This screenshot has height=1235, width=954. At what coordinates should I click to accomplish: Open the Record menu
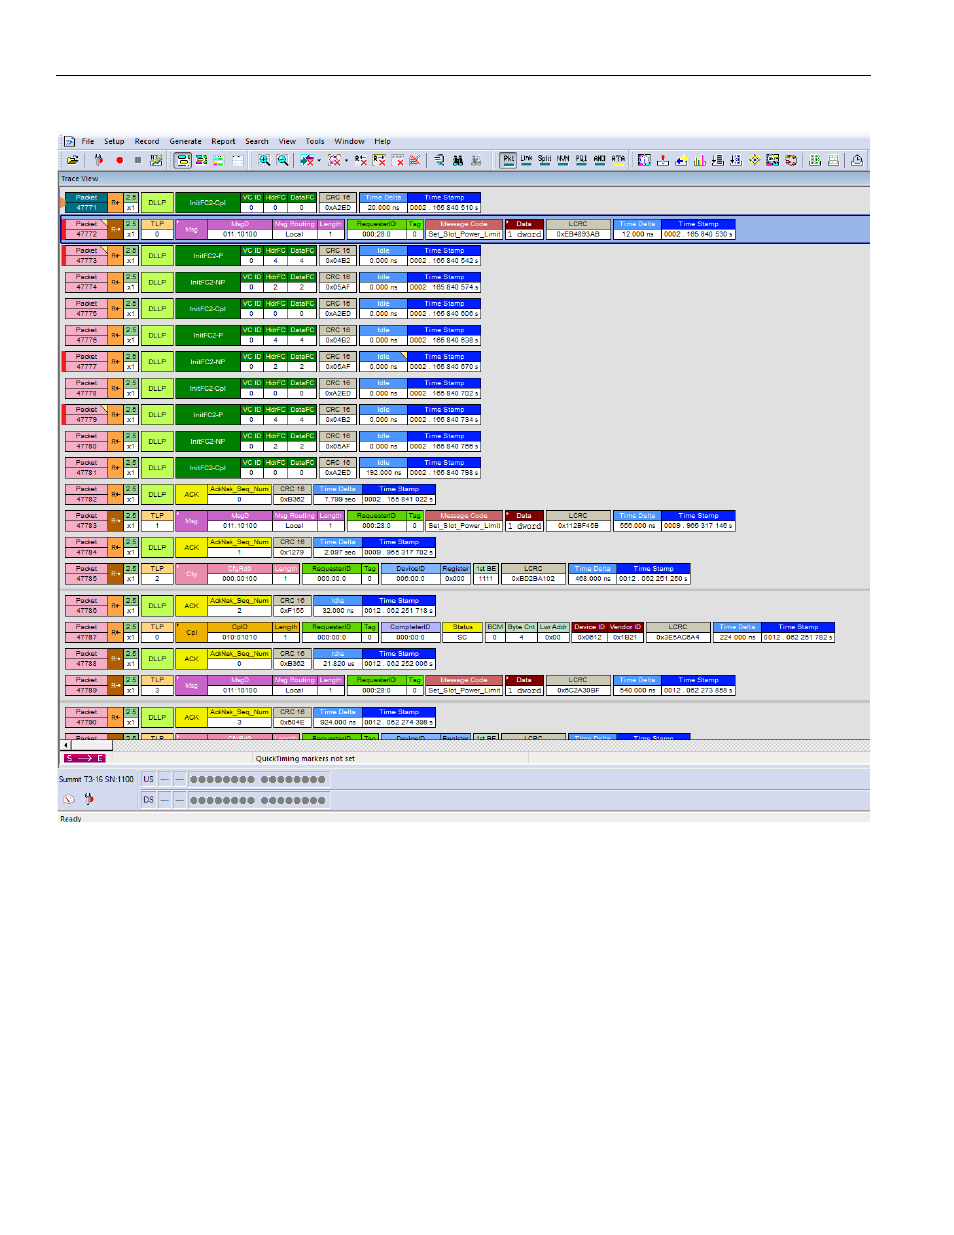pos(147,142)
